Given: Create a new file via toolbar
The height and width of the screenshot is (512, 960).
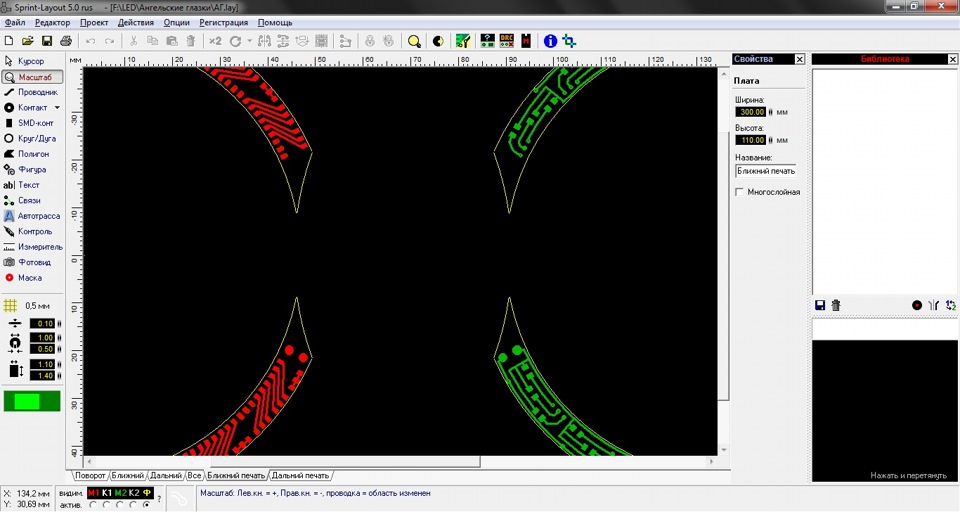Looking at the screenshot, I should (x=9, y=41).
